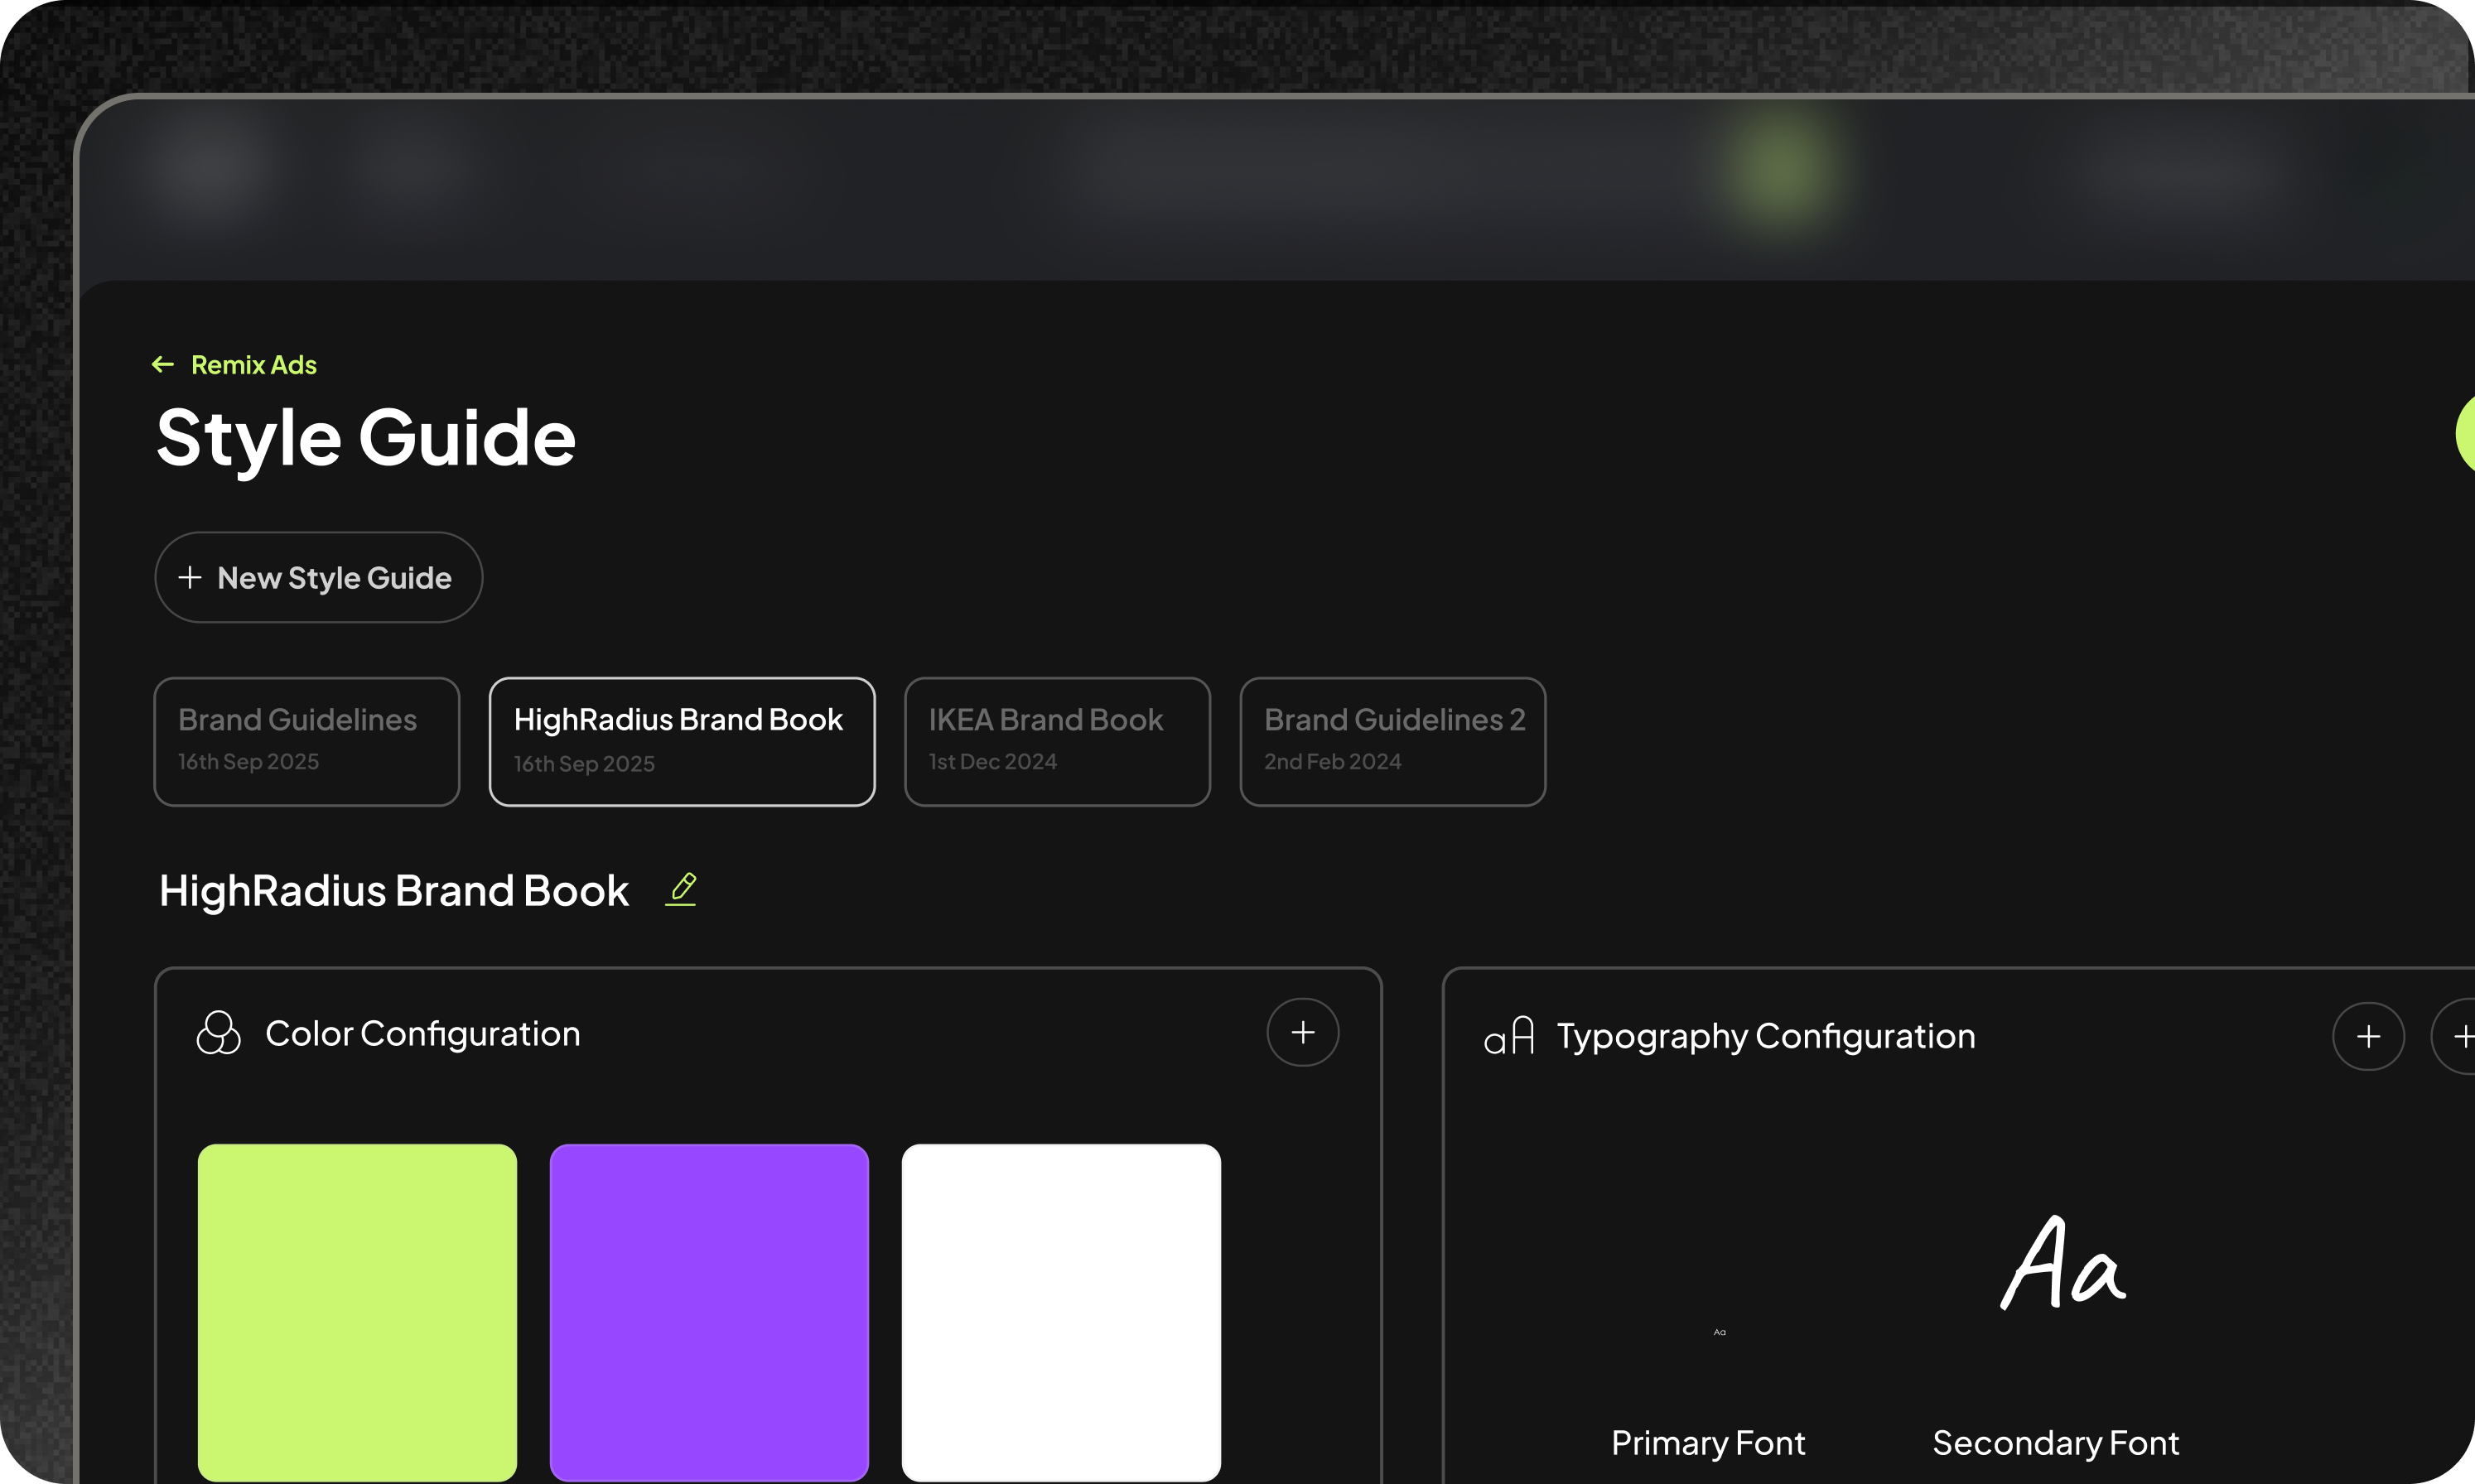Image resolution: width=2475 pixels, height=1484 pixels.
Task: Add a font using the Typography plus button
Action: (x=2368, y=1036)
